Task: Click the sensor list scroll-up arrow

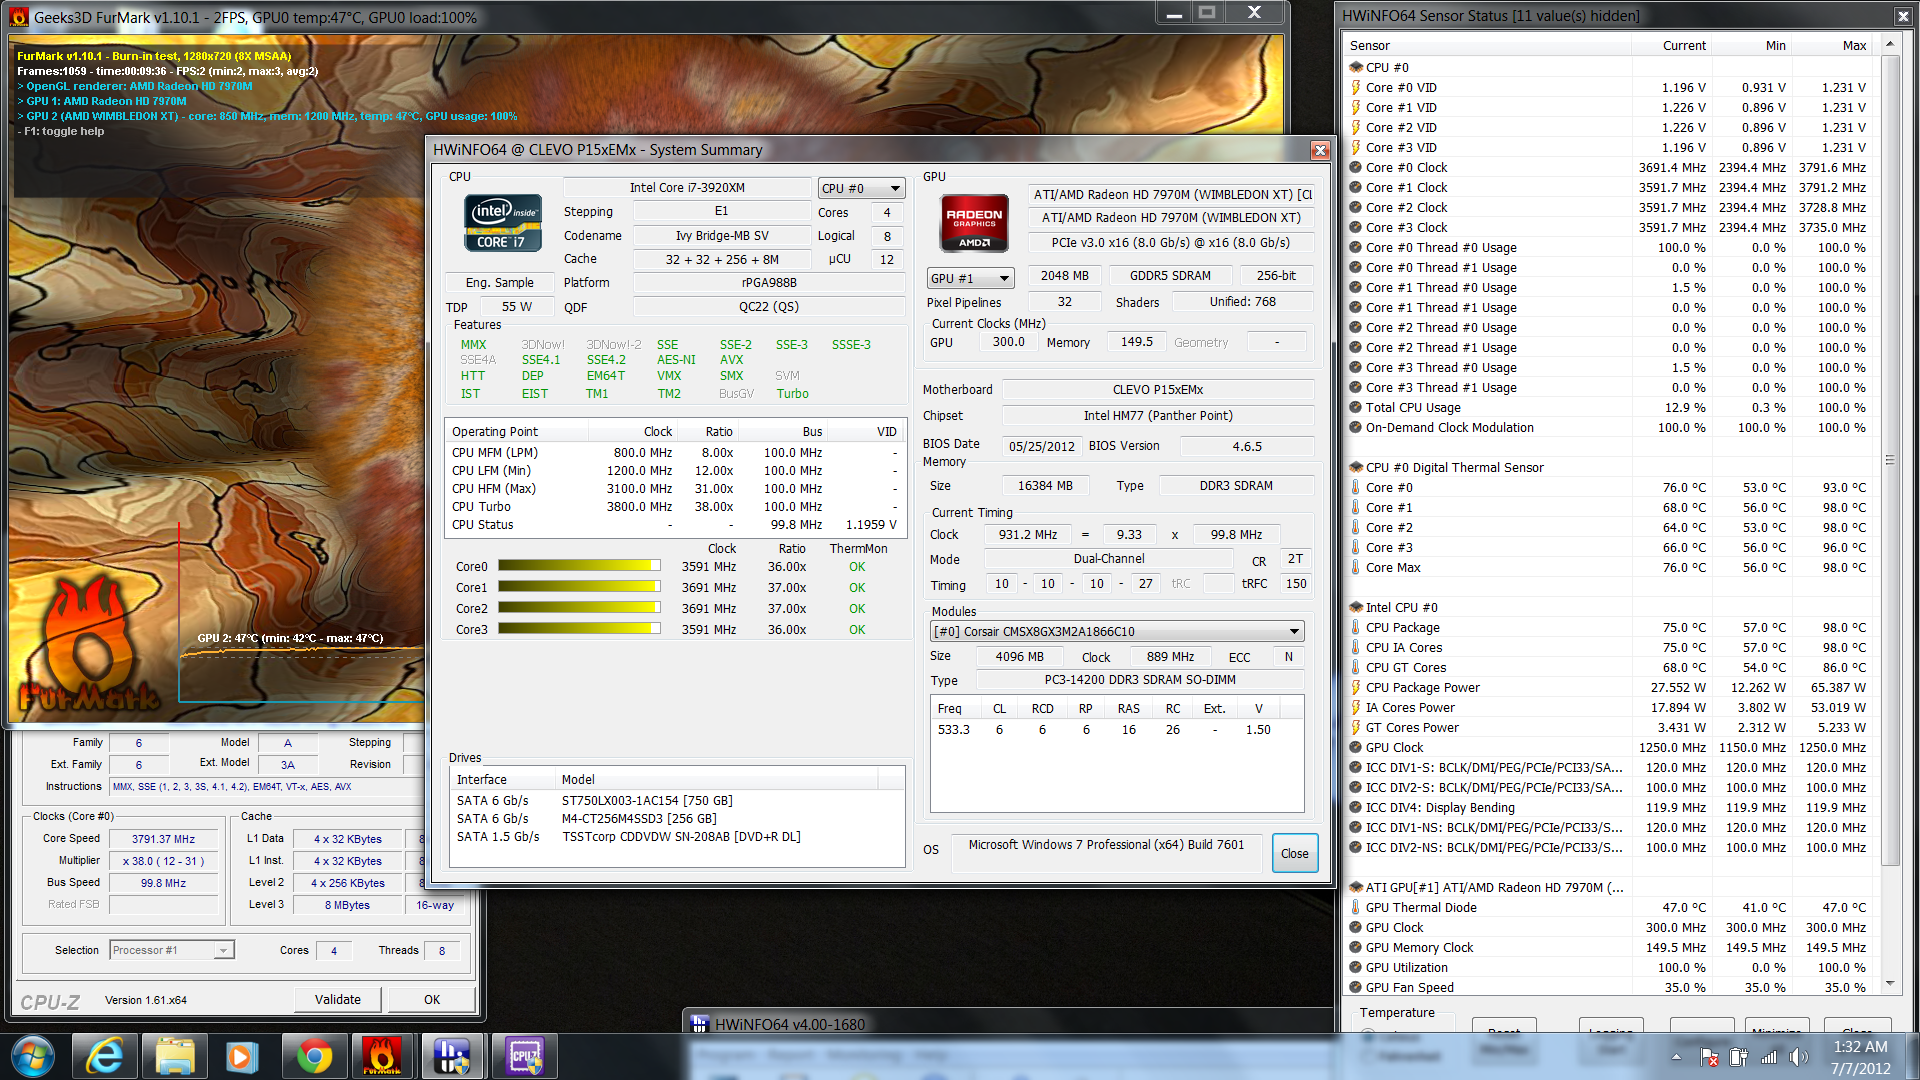Action: pyautogui.click(x=1890, y=44)
